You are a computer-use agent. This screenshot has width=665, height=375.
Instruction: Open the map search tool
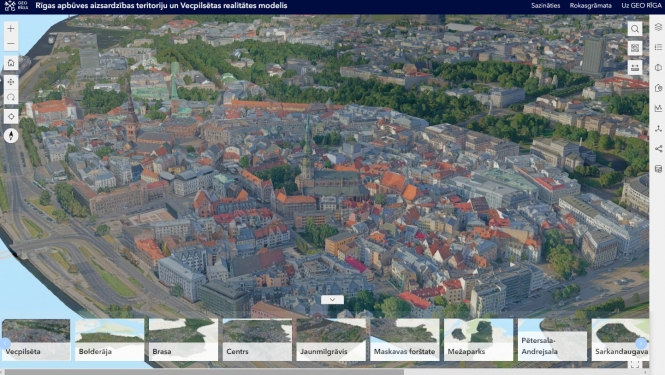pos(634,29)
